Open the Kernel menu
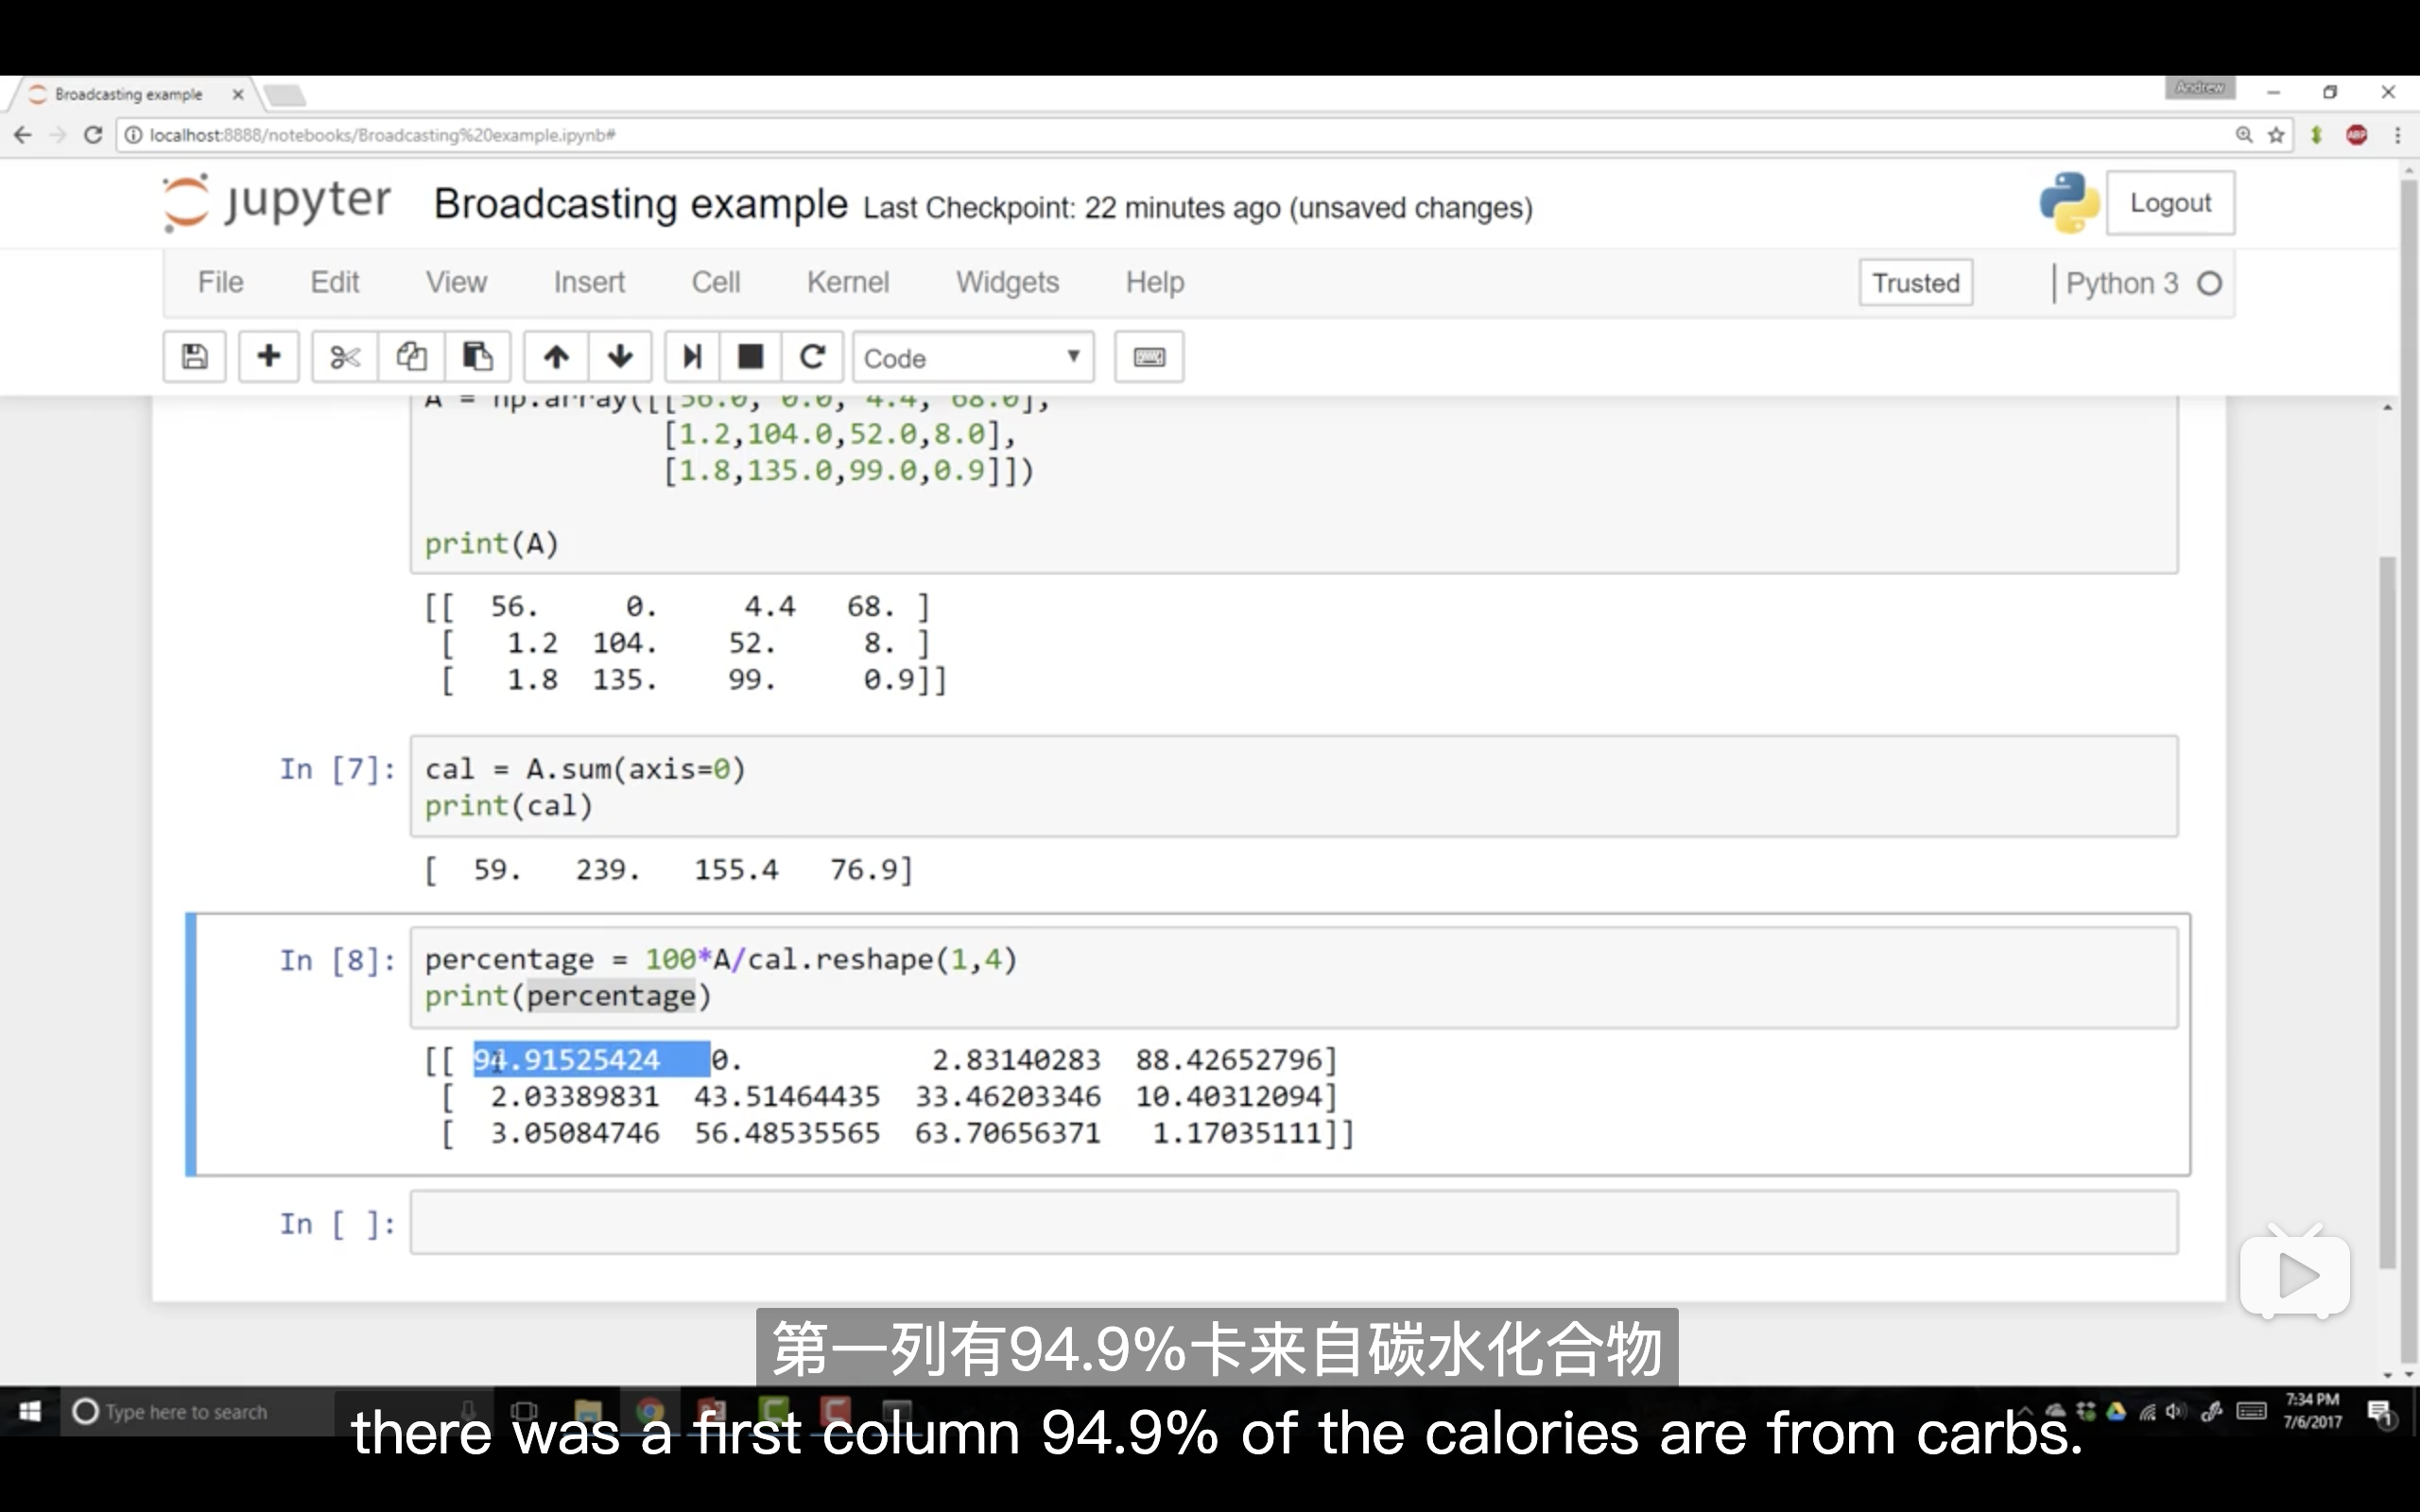Screen dimensions: 2420x1512 tap(849, 283)
